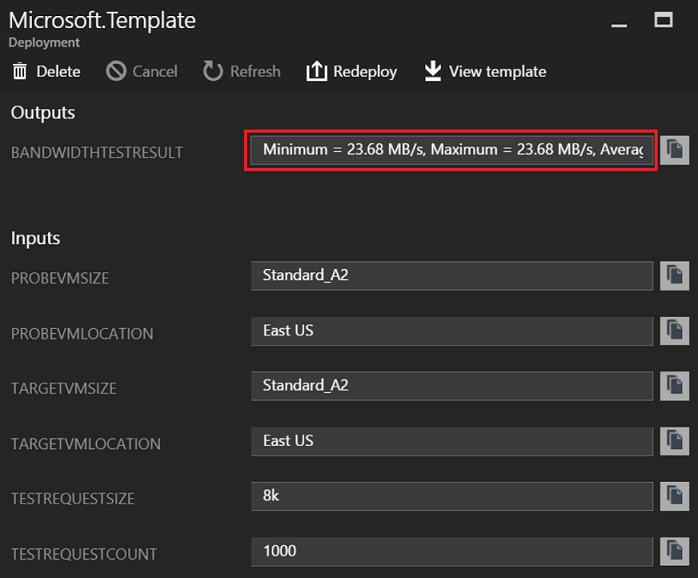
Task: Maximize the Microsoft.Template blade
Action: click(x=663, y=20)
